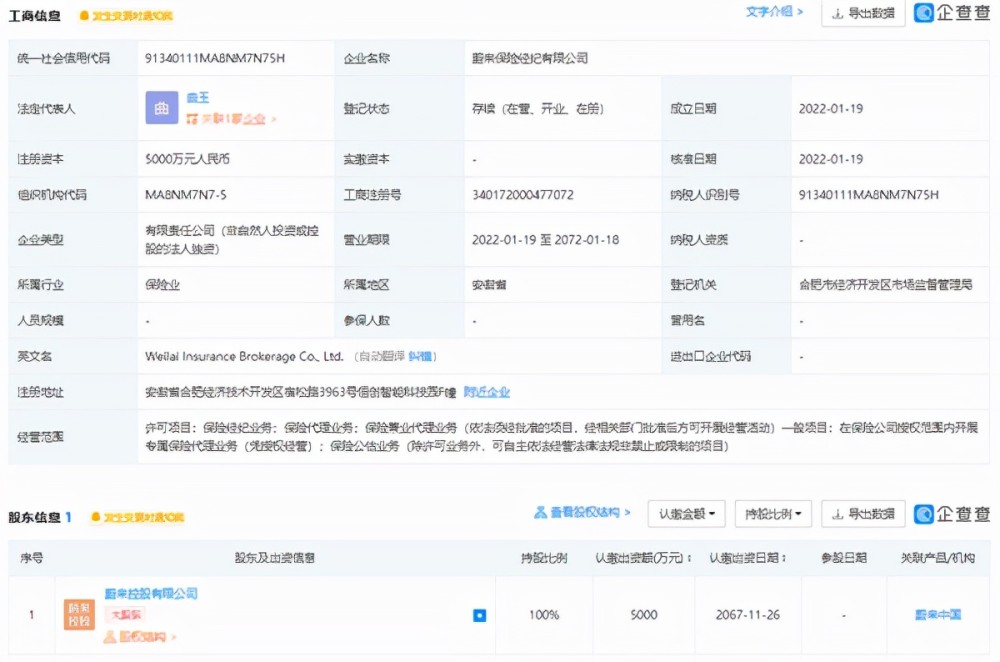This screenshot has width=1000, height=662.
Task: Open the 蔚来控股 shareholder logo thumbnail
Action: tap(79, 615)
